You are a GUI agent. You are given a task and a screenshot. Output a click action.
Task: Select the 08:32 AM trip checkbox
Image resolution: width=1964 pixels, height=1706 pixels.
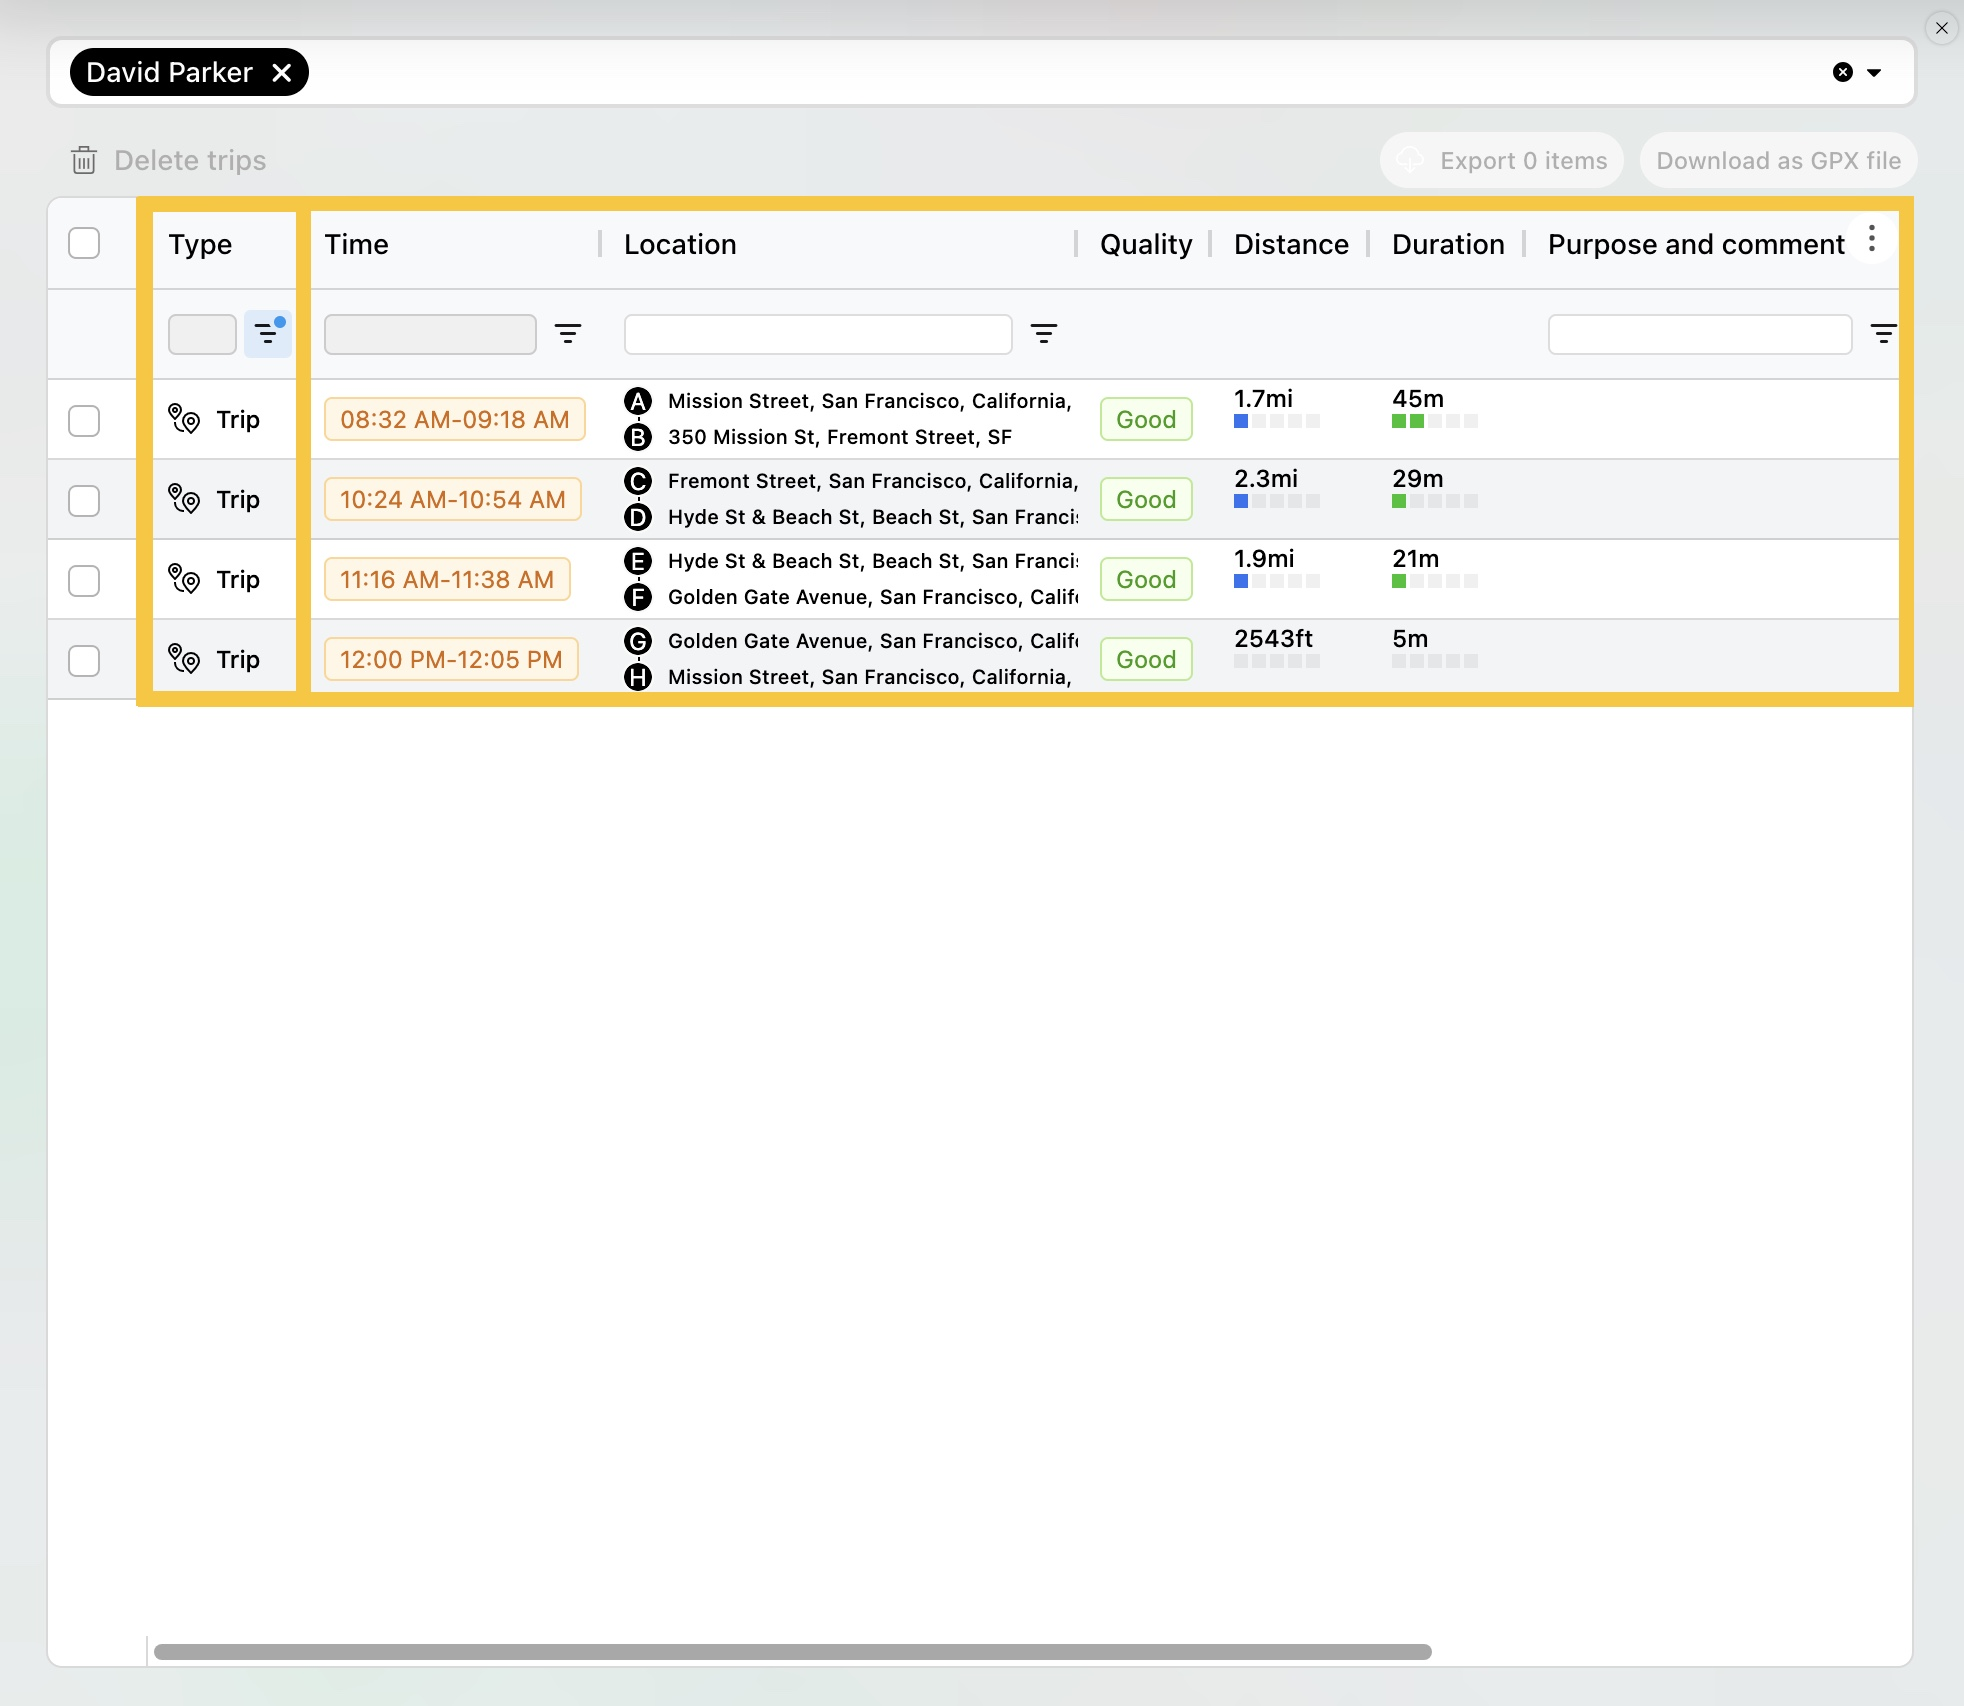[x=84, y=420]
